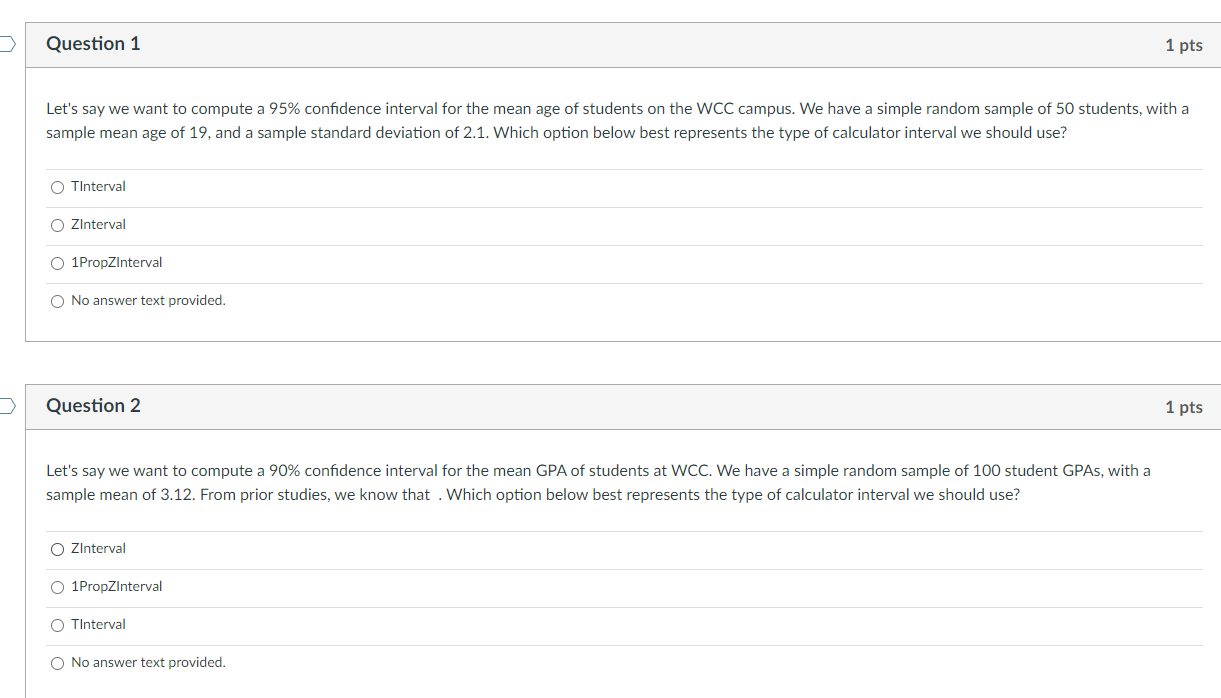Click the Question 2 header title
1221x698 pixels.
pyautogui.click(x=93, y=406)
